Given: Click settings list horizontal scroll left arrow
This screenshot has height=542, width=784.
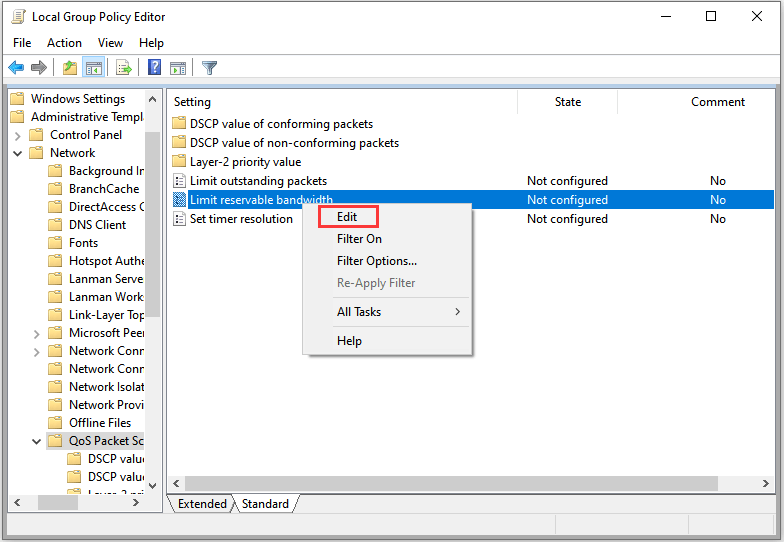Looking at the screenshot, I should 176,484.
